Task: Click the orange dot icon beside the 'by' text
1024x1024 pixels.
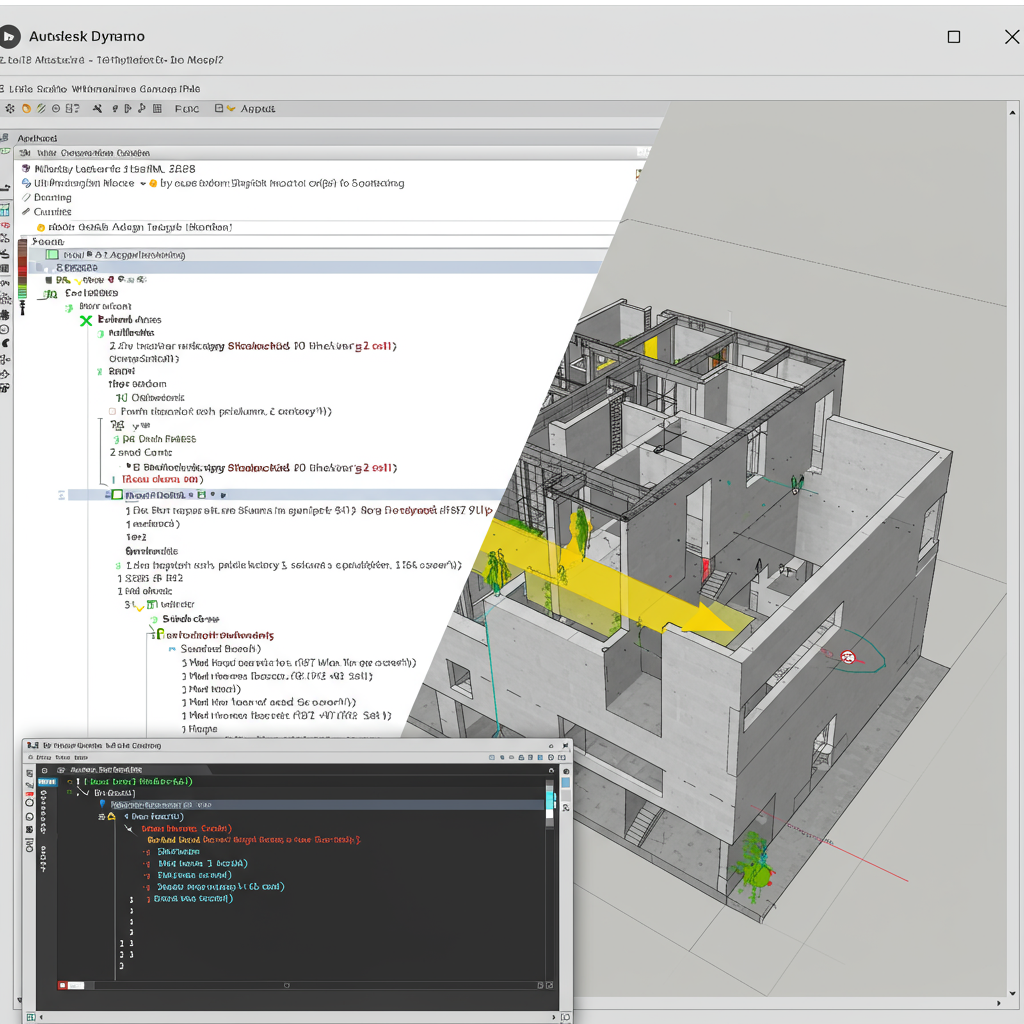Action: pos(153,184)
